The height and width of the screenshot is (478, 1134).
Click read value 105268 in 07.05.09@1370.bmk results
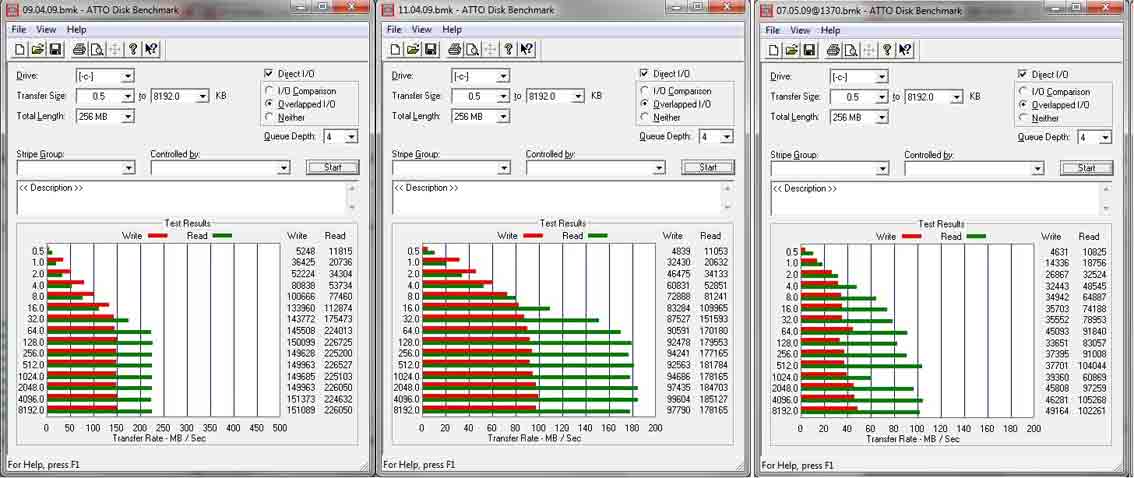click(x=1092, y=399)
